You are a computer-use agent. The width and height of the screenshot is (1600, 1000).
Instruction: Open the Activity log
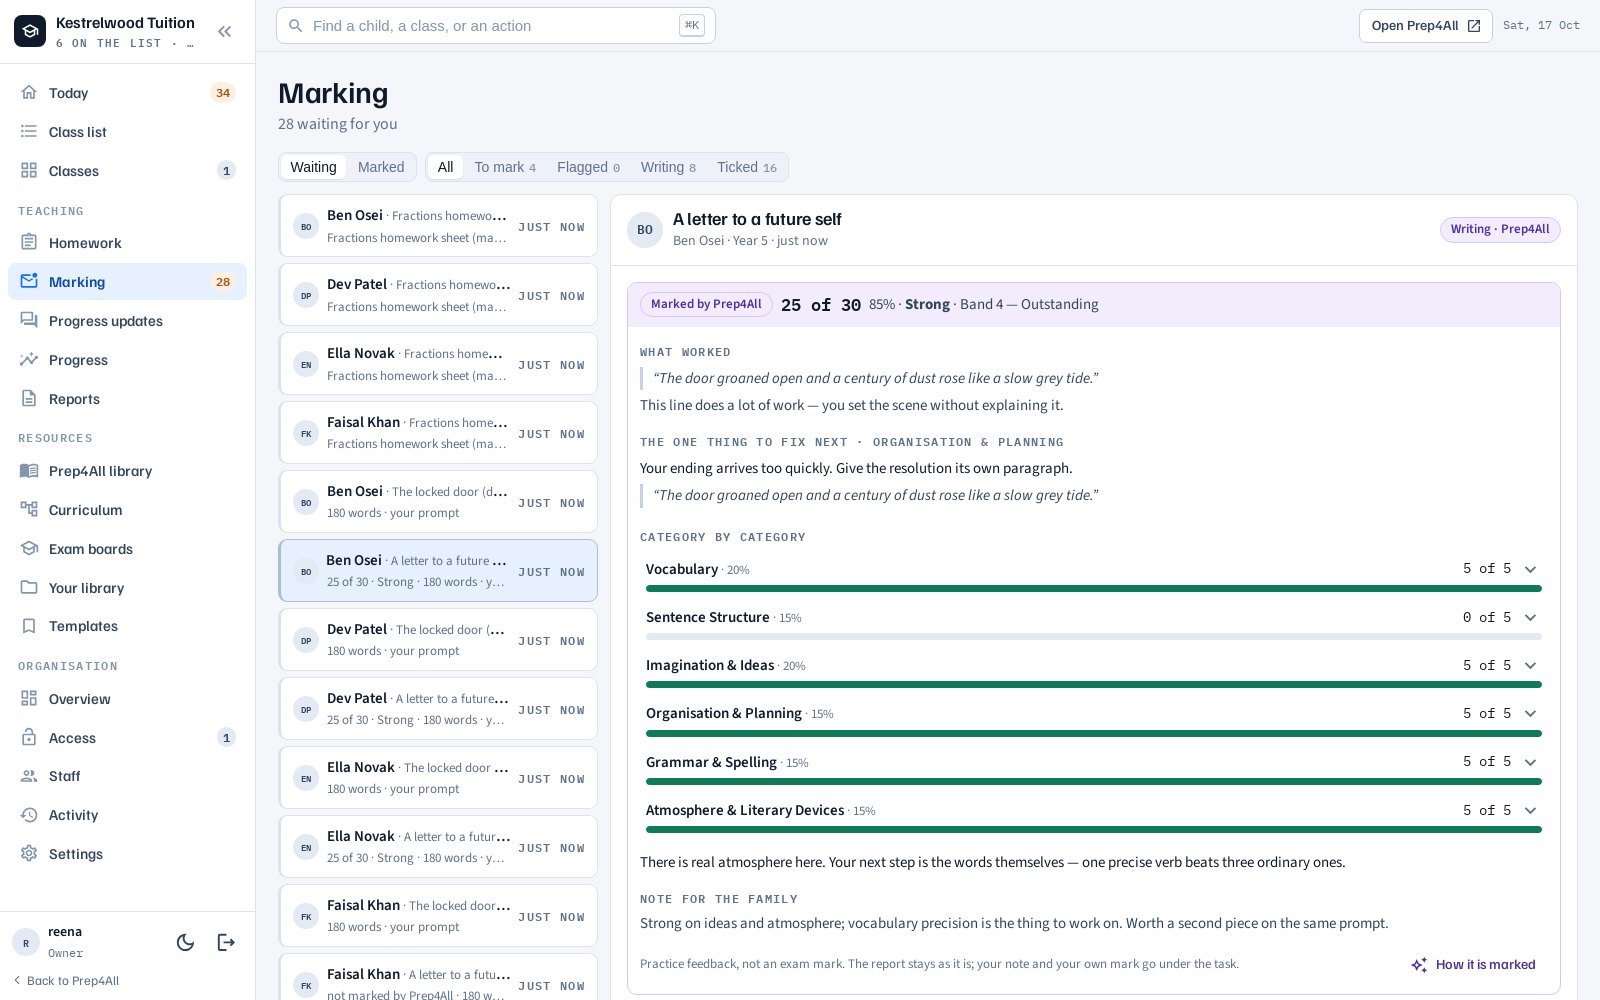pyautogui.click(x=127, y=815)
